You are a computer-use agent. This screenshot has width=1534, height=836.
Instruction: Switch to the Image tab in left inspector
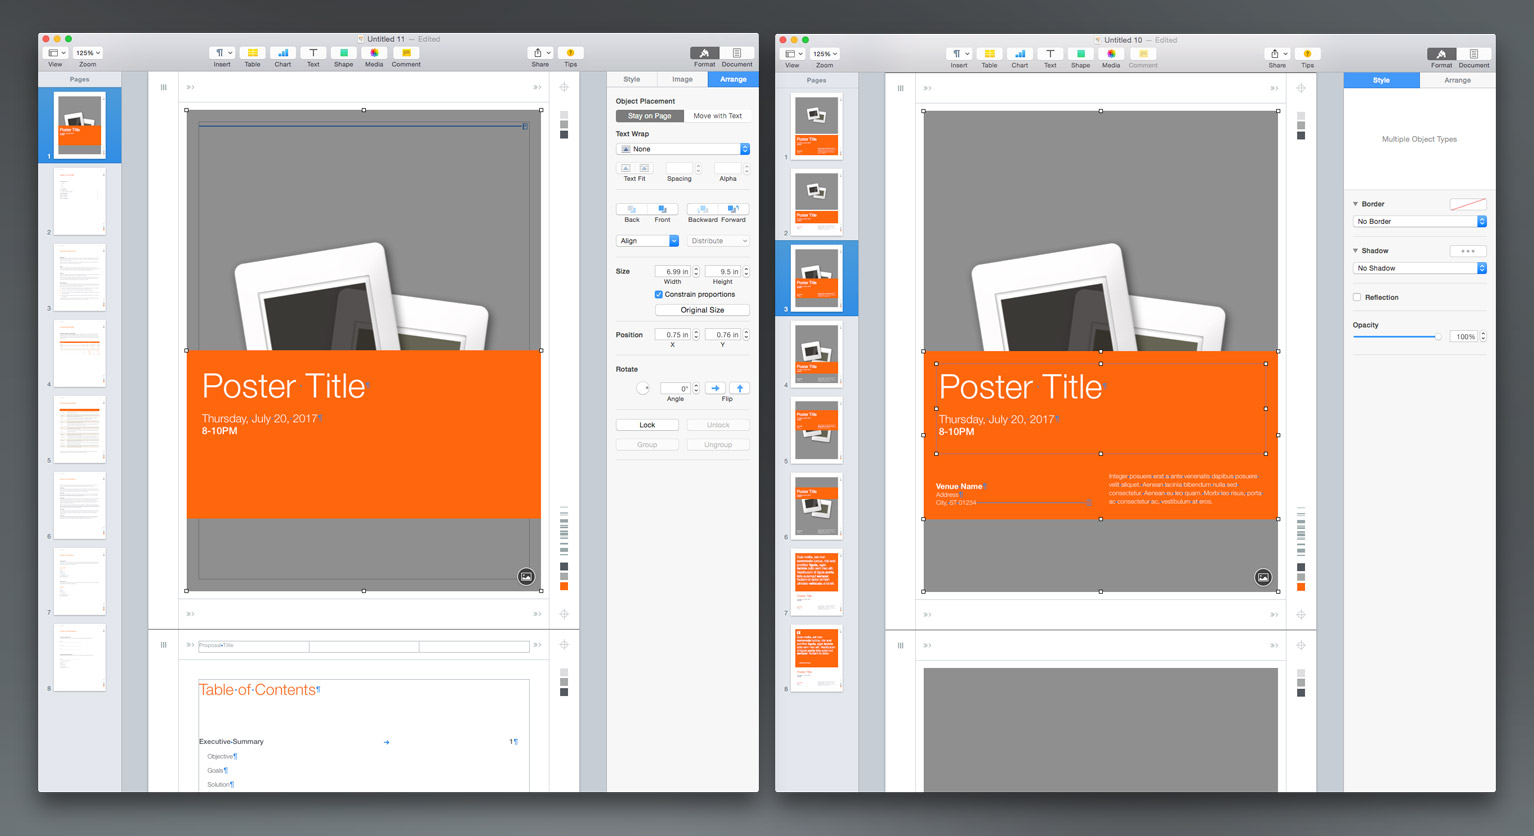pos(682,79)
